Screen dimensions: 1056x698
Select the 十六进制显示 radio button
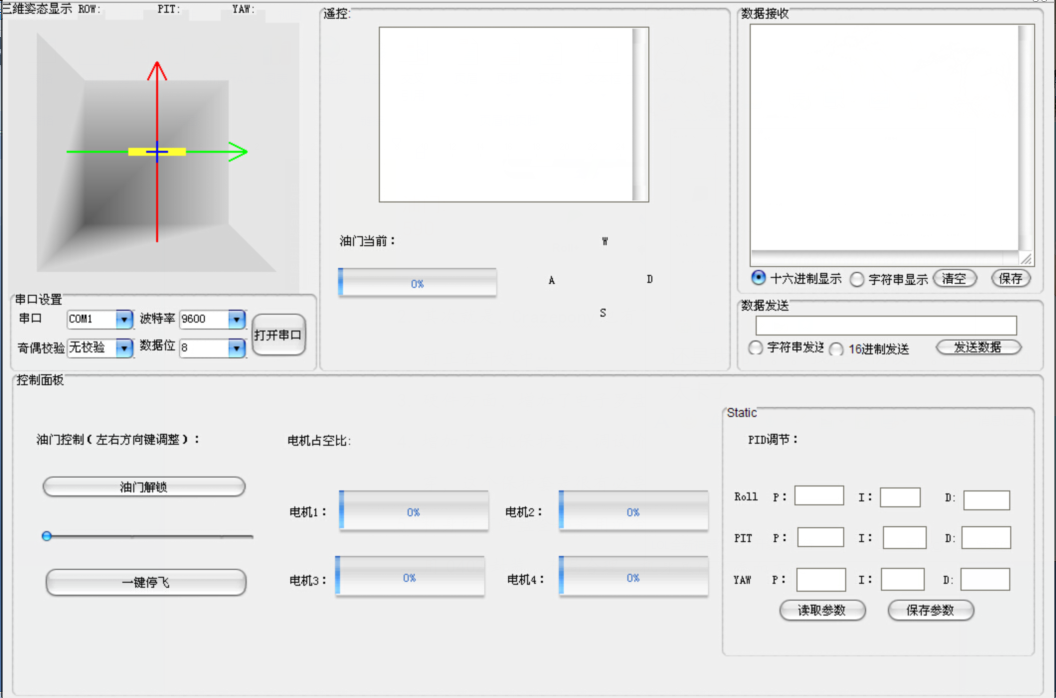758,278
